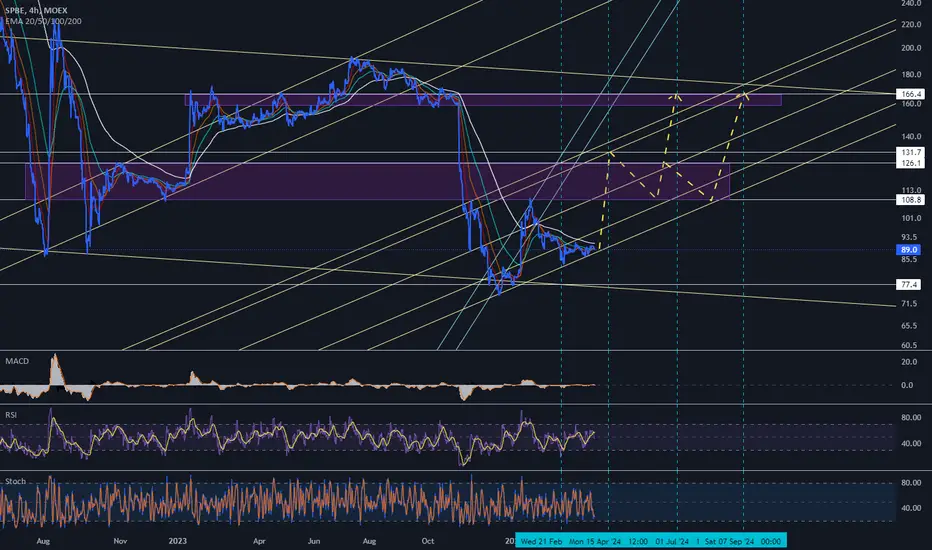
Task: Click the RSI scale 80.00 value
Action: tap(911, 417)
